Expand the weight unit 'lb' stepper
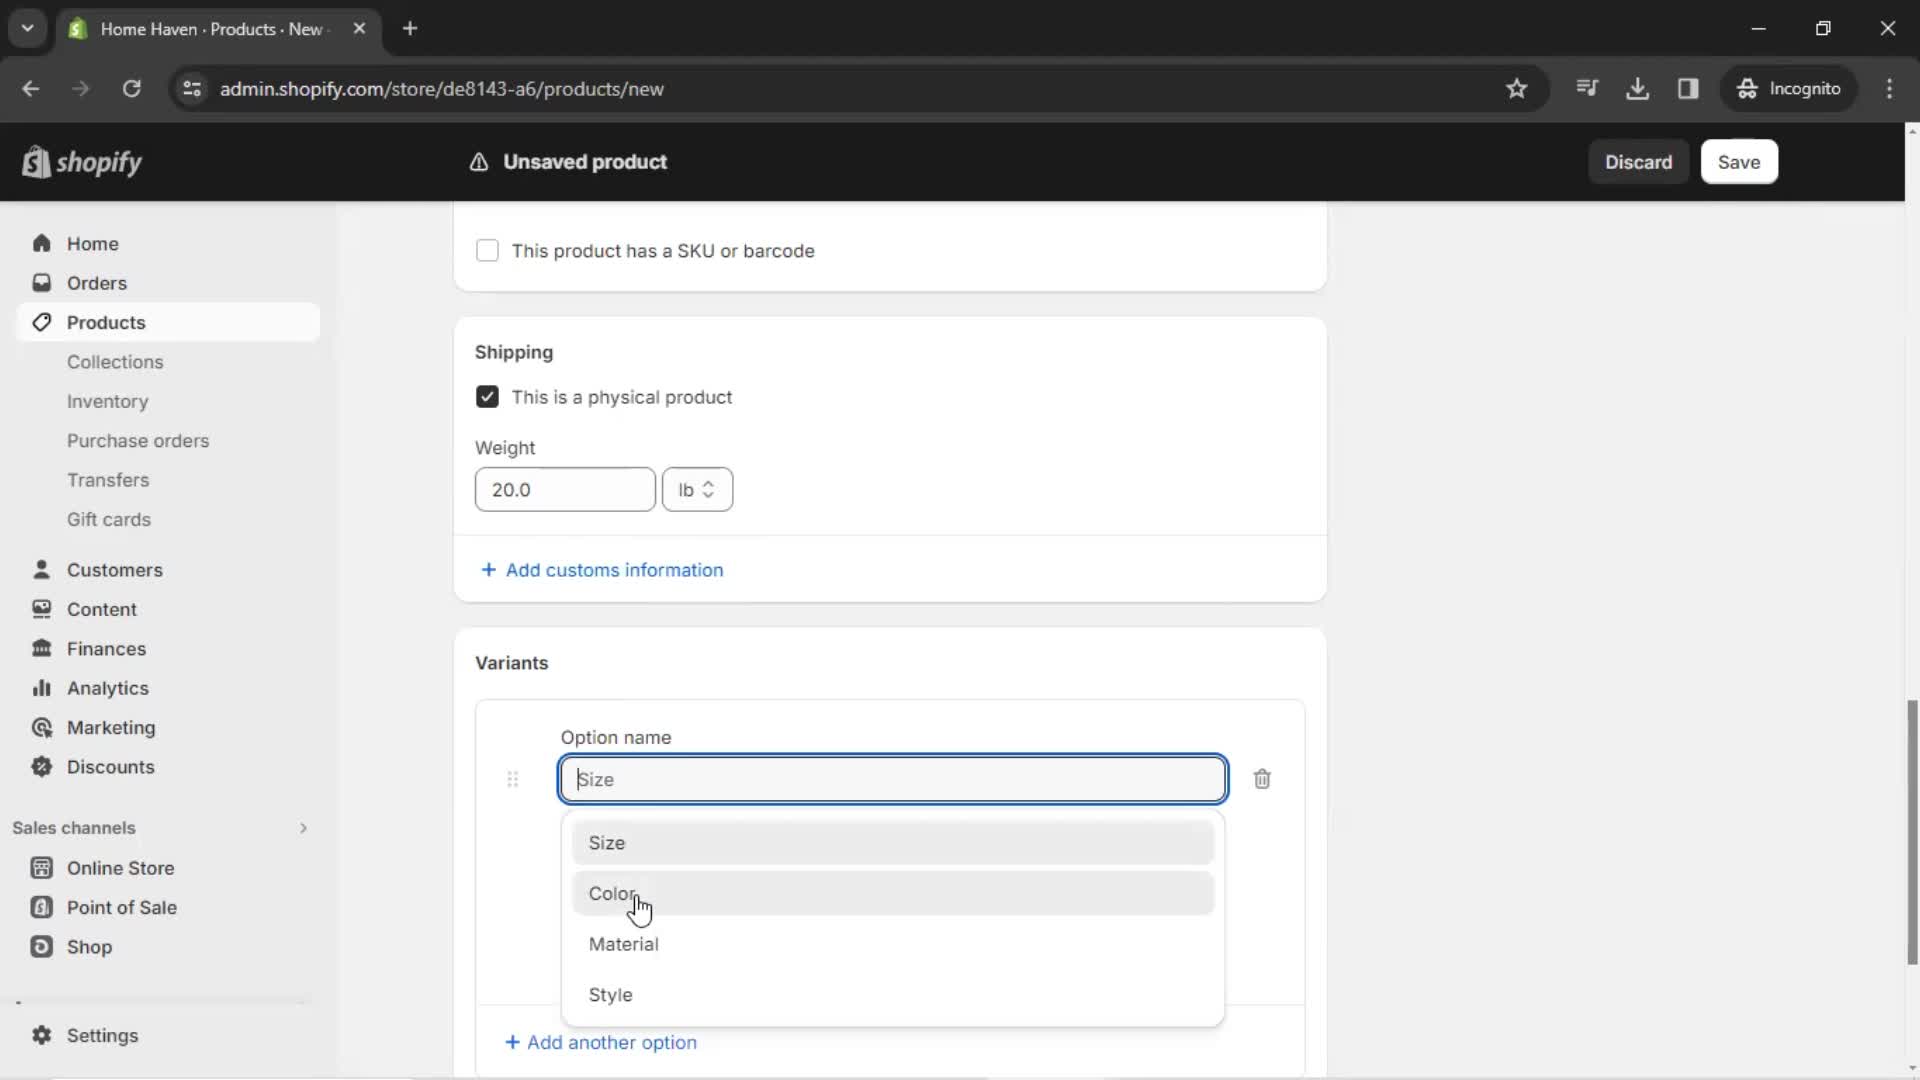This screenshot has width=1920, height=1080. 695,489
